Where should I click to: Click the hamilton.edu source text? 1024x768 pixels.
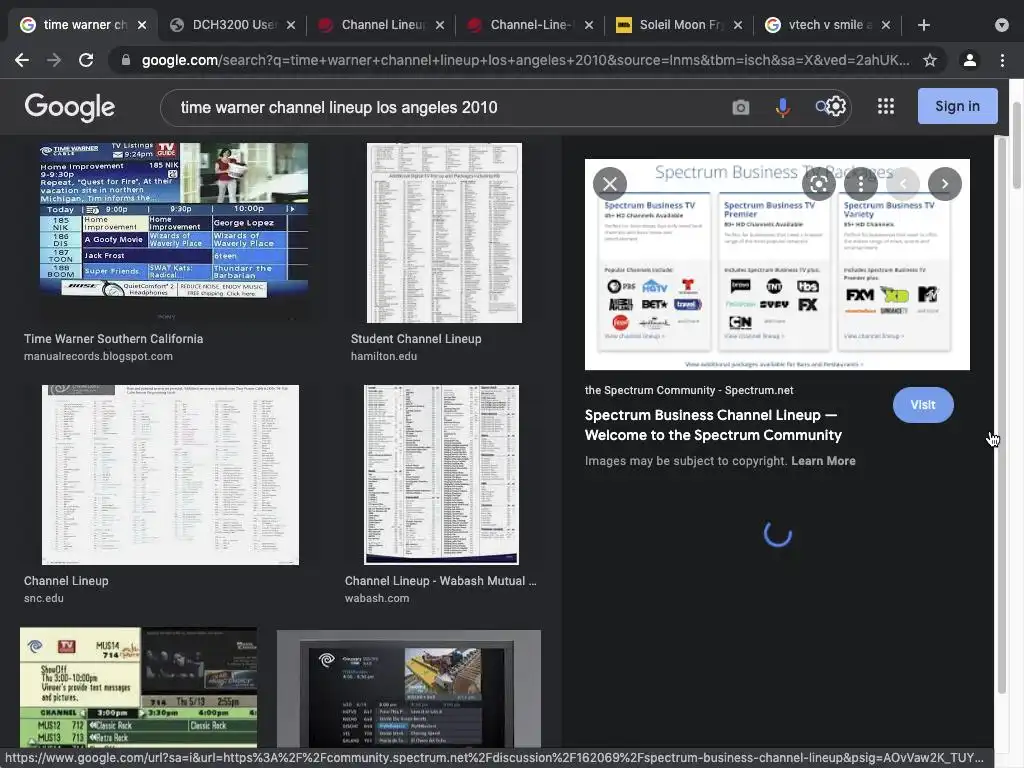(x=383, y=357)
